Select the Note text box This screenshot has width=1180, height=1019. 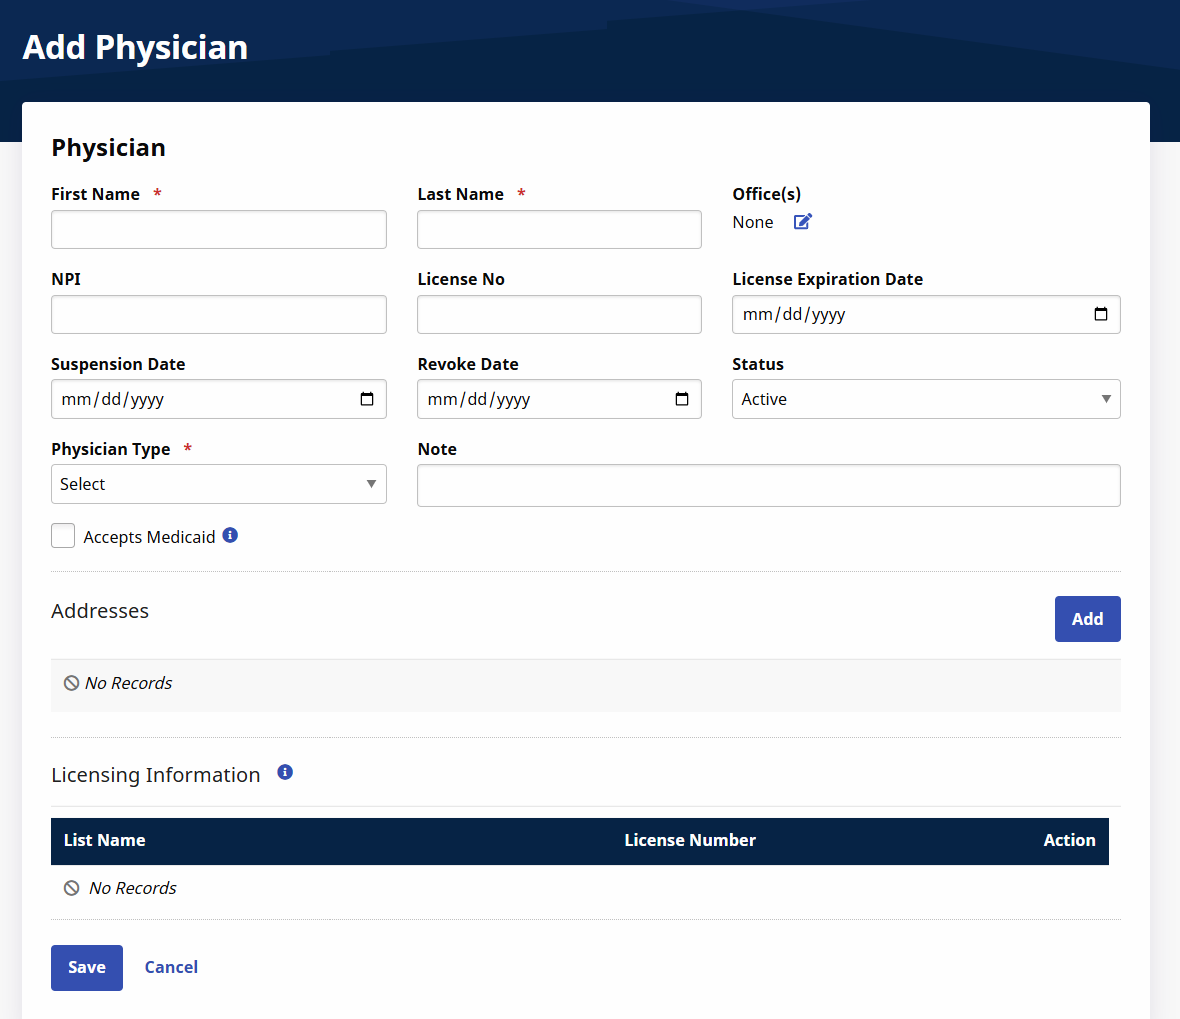coord(768,485)
